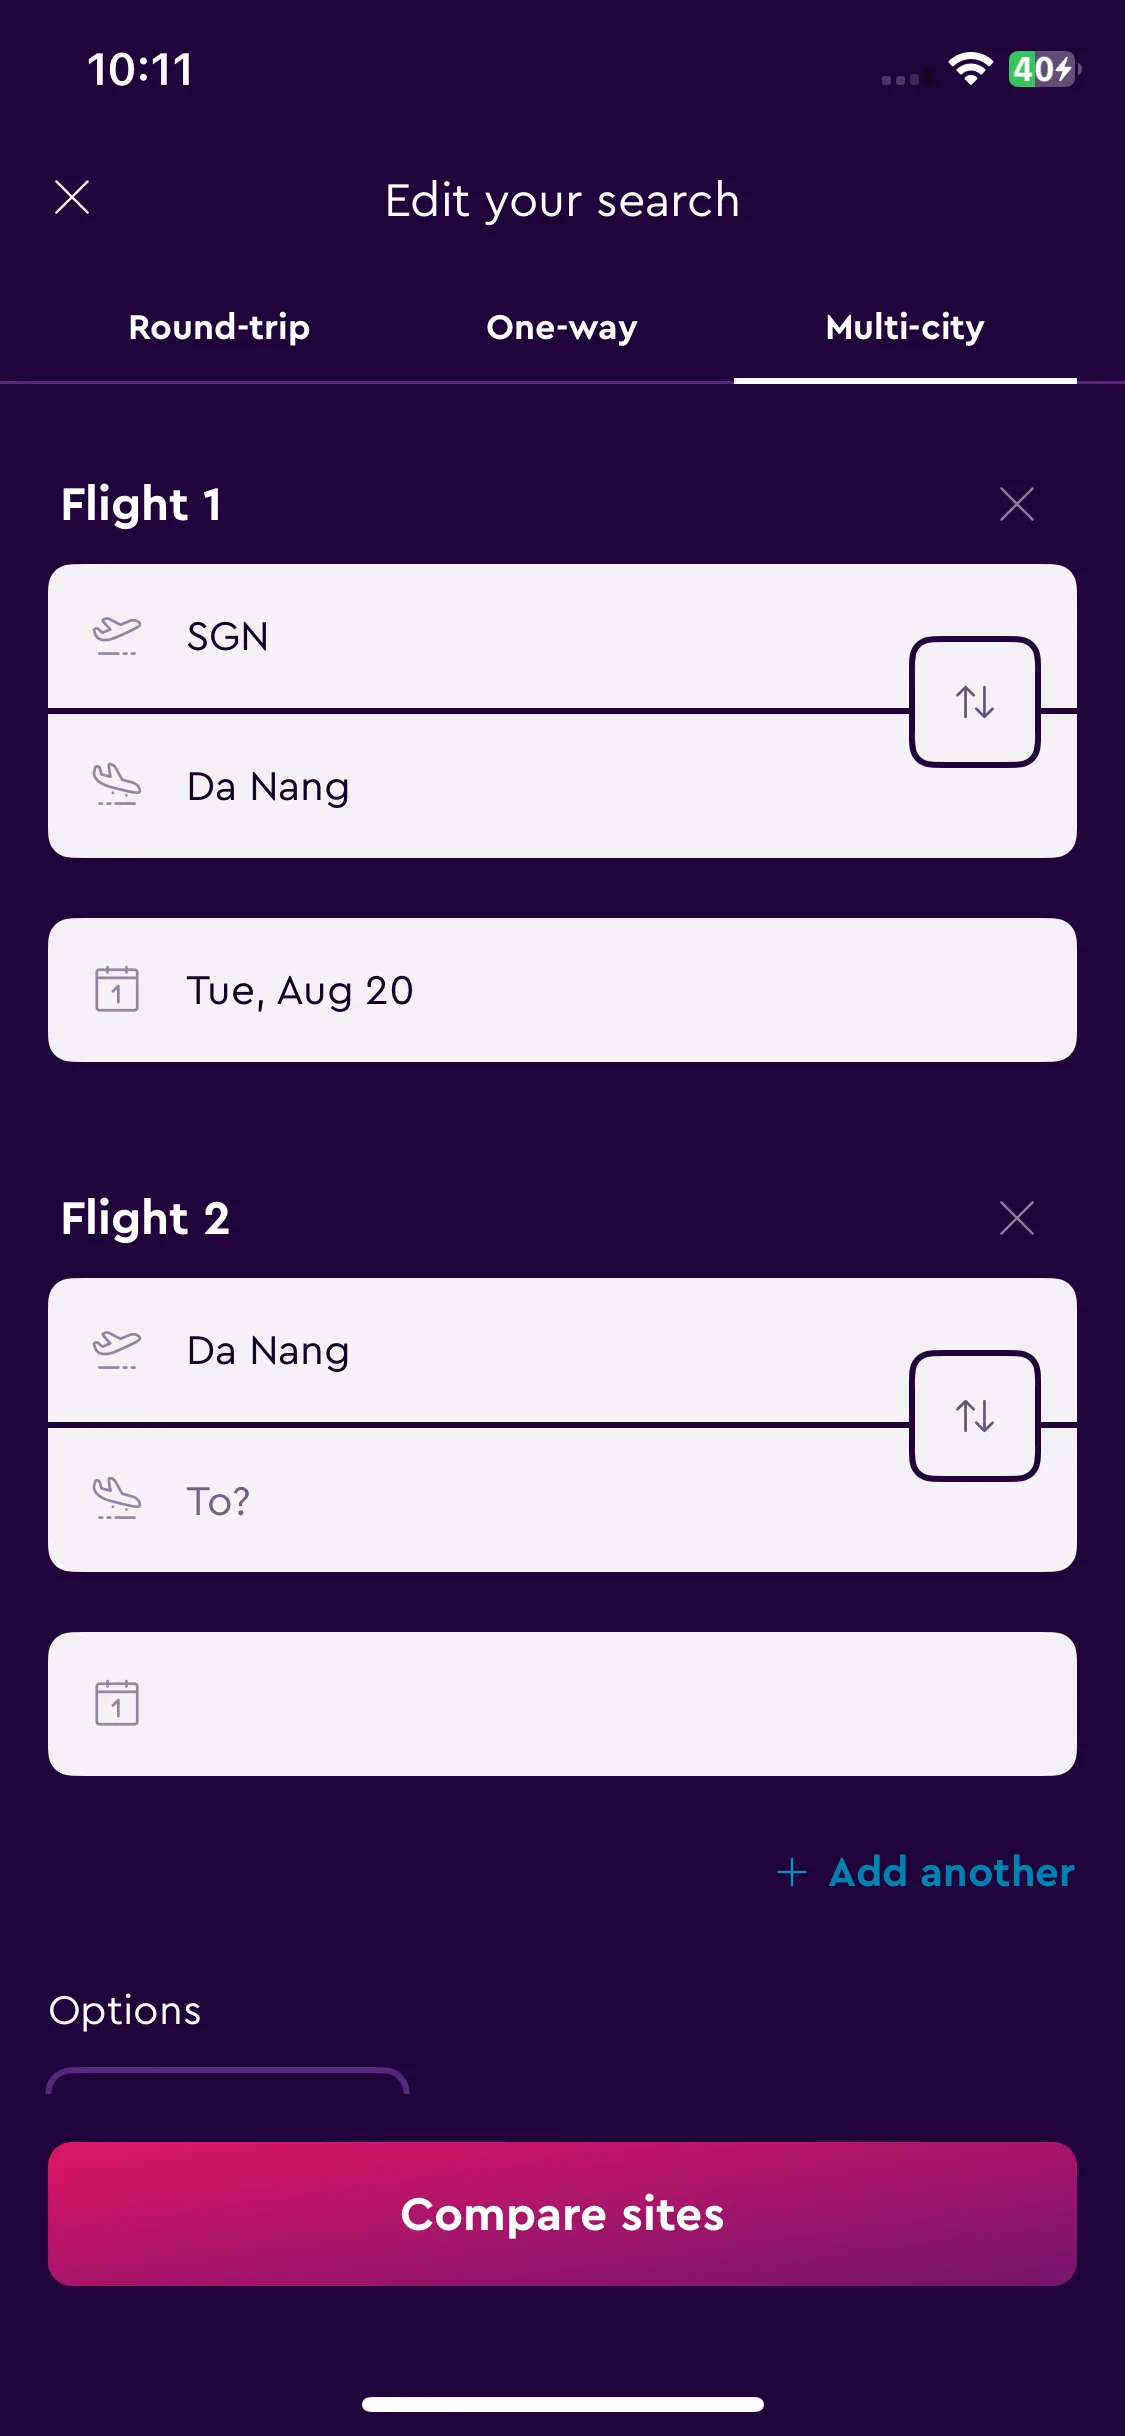This screenshot has width=1125, height=2436.
Task: Edit Flight 2 origin Da Nang
Action: pyautogui.click(x=479, y=1351)
